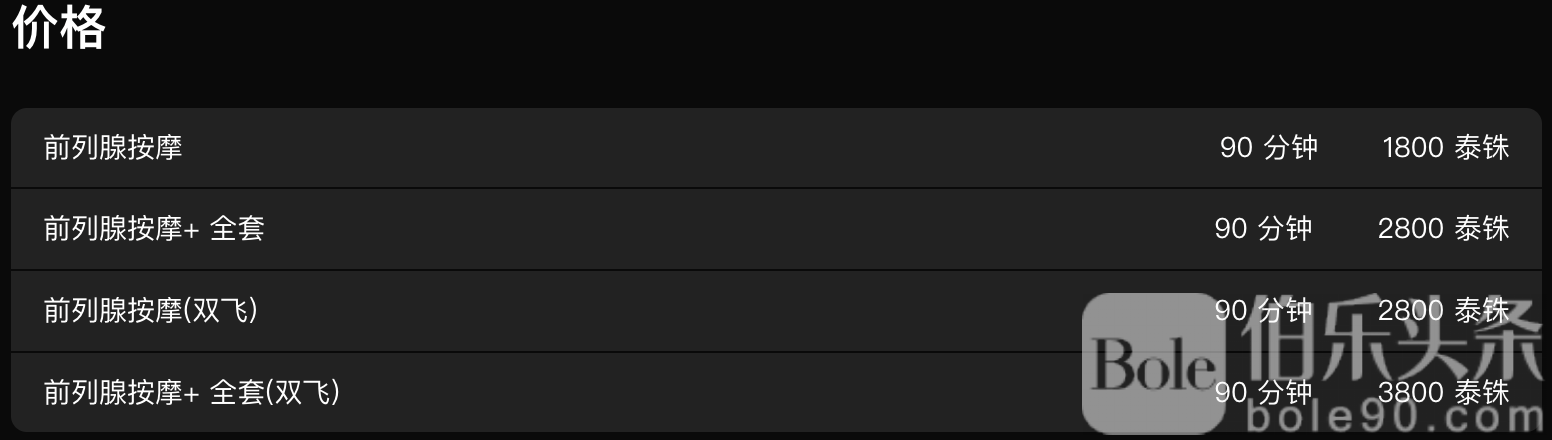Select the 前列腺按摩 row name

point(113,149)
